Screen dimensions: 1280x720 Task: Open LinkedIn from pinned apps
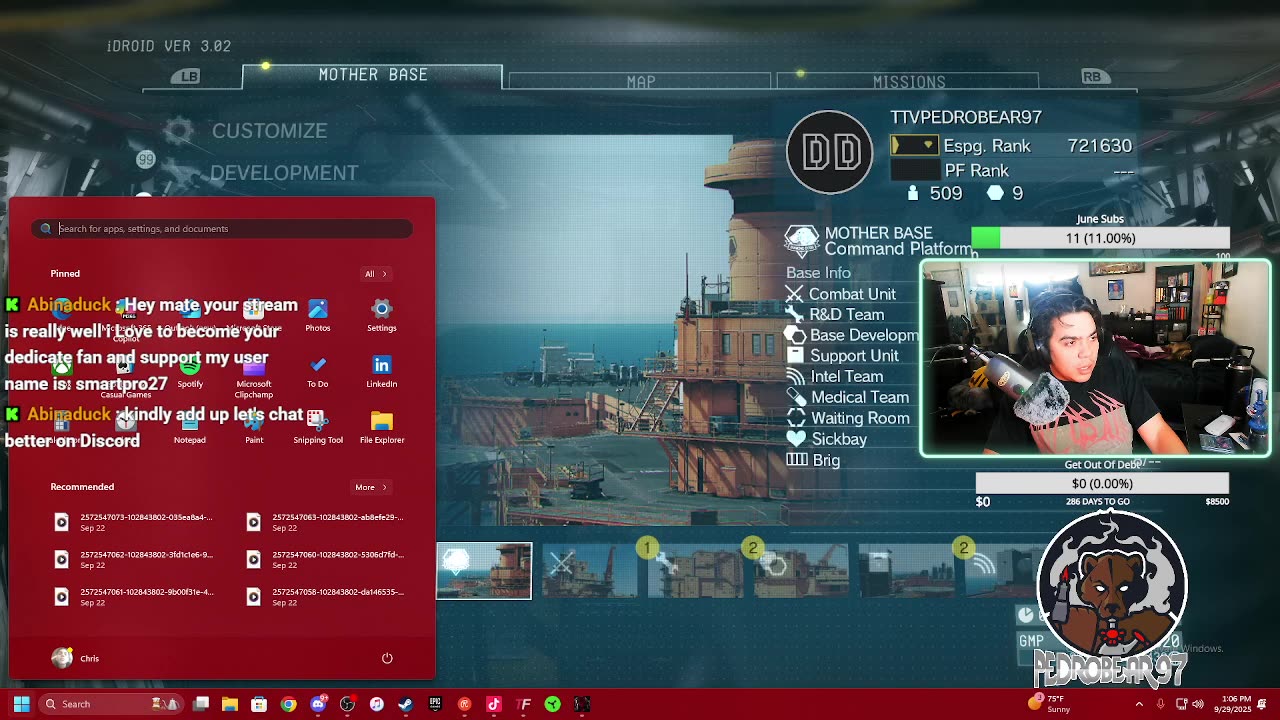382,371
